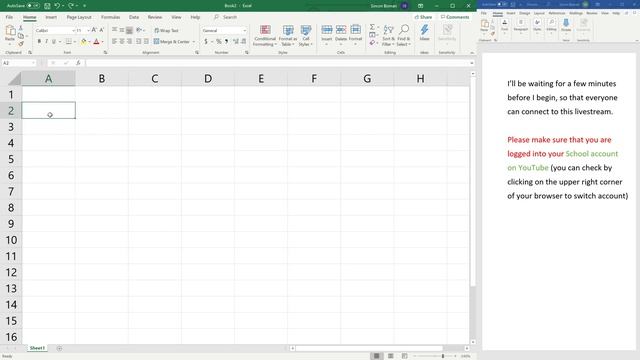Screen dimensions: 640x360
Task: Open the font name Calibri dropdown
Action: pos(73,31)
